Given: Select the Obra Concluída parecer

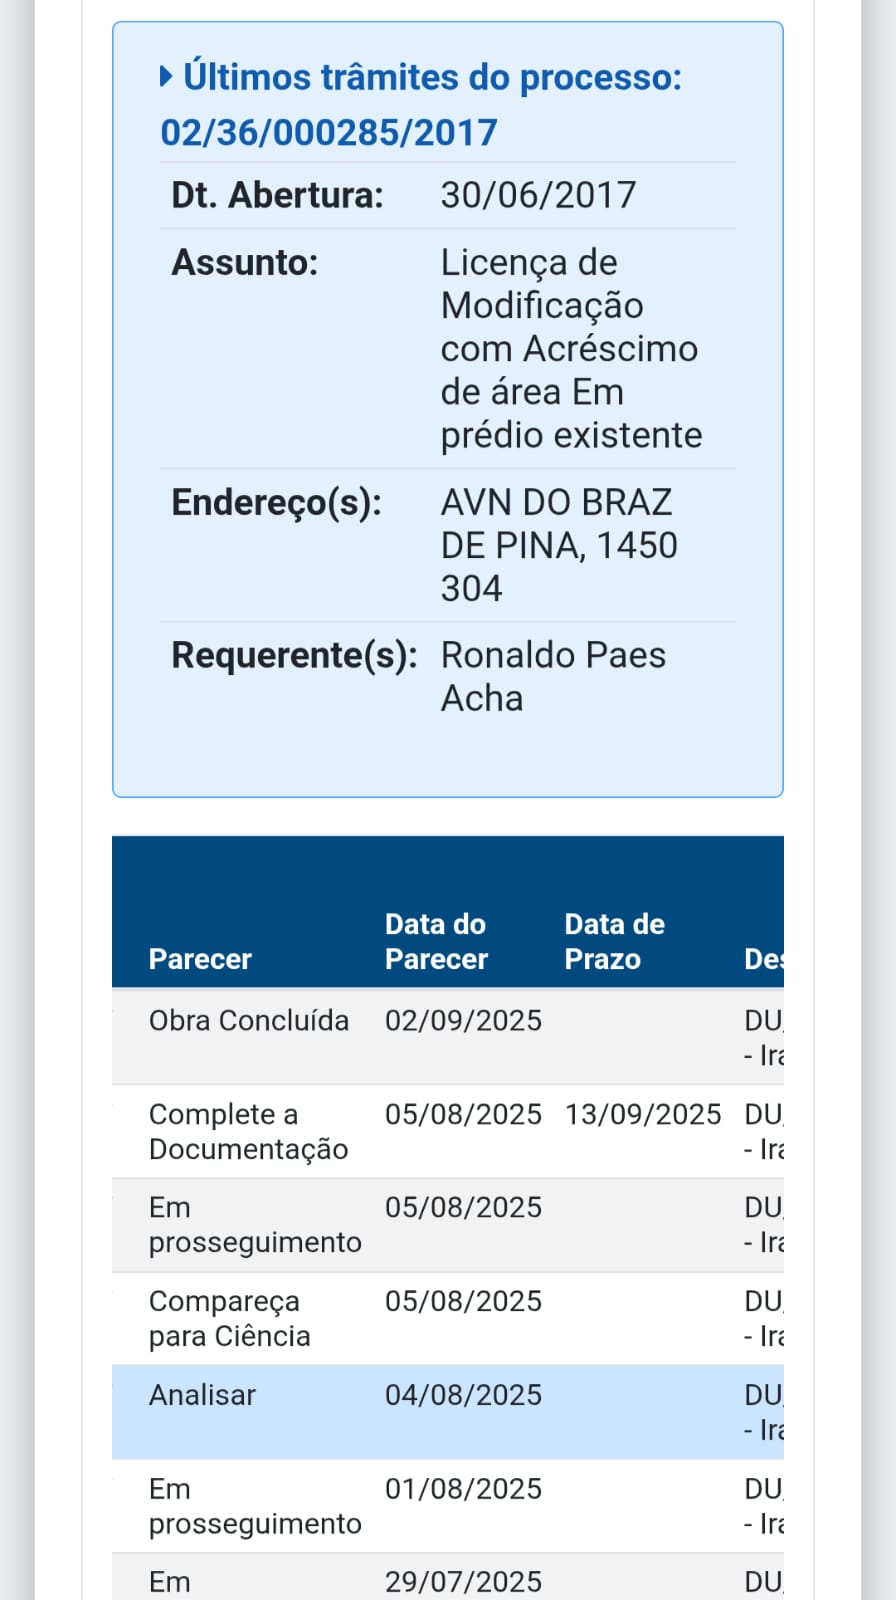Looking at the screenshot, I should pos(249,1020).
